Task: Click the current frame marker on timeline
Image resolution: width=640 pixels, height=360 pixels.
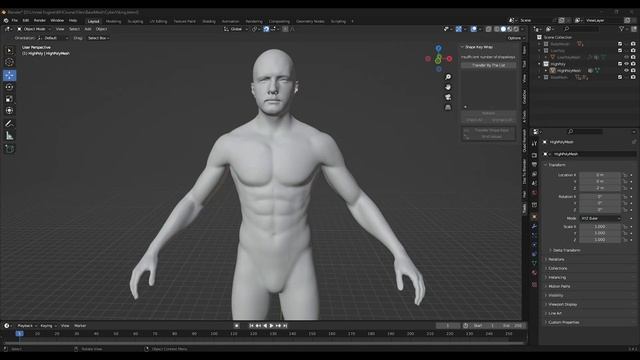Action: (x=19, y=334)
